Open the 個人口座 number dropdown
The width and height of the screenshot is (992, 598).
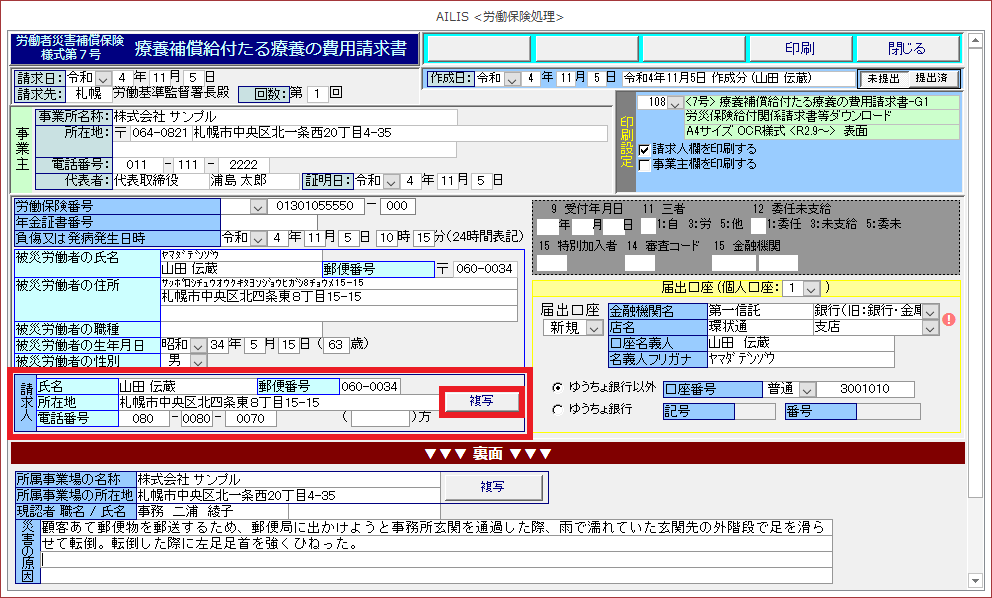(809, 288)
